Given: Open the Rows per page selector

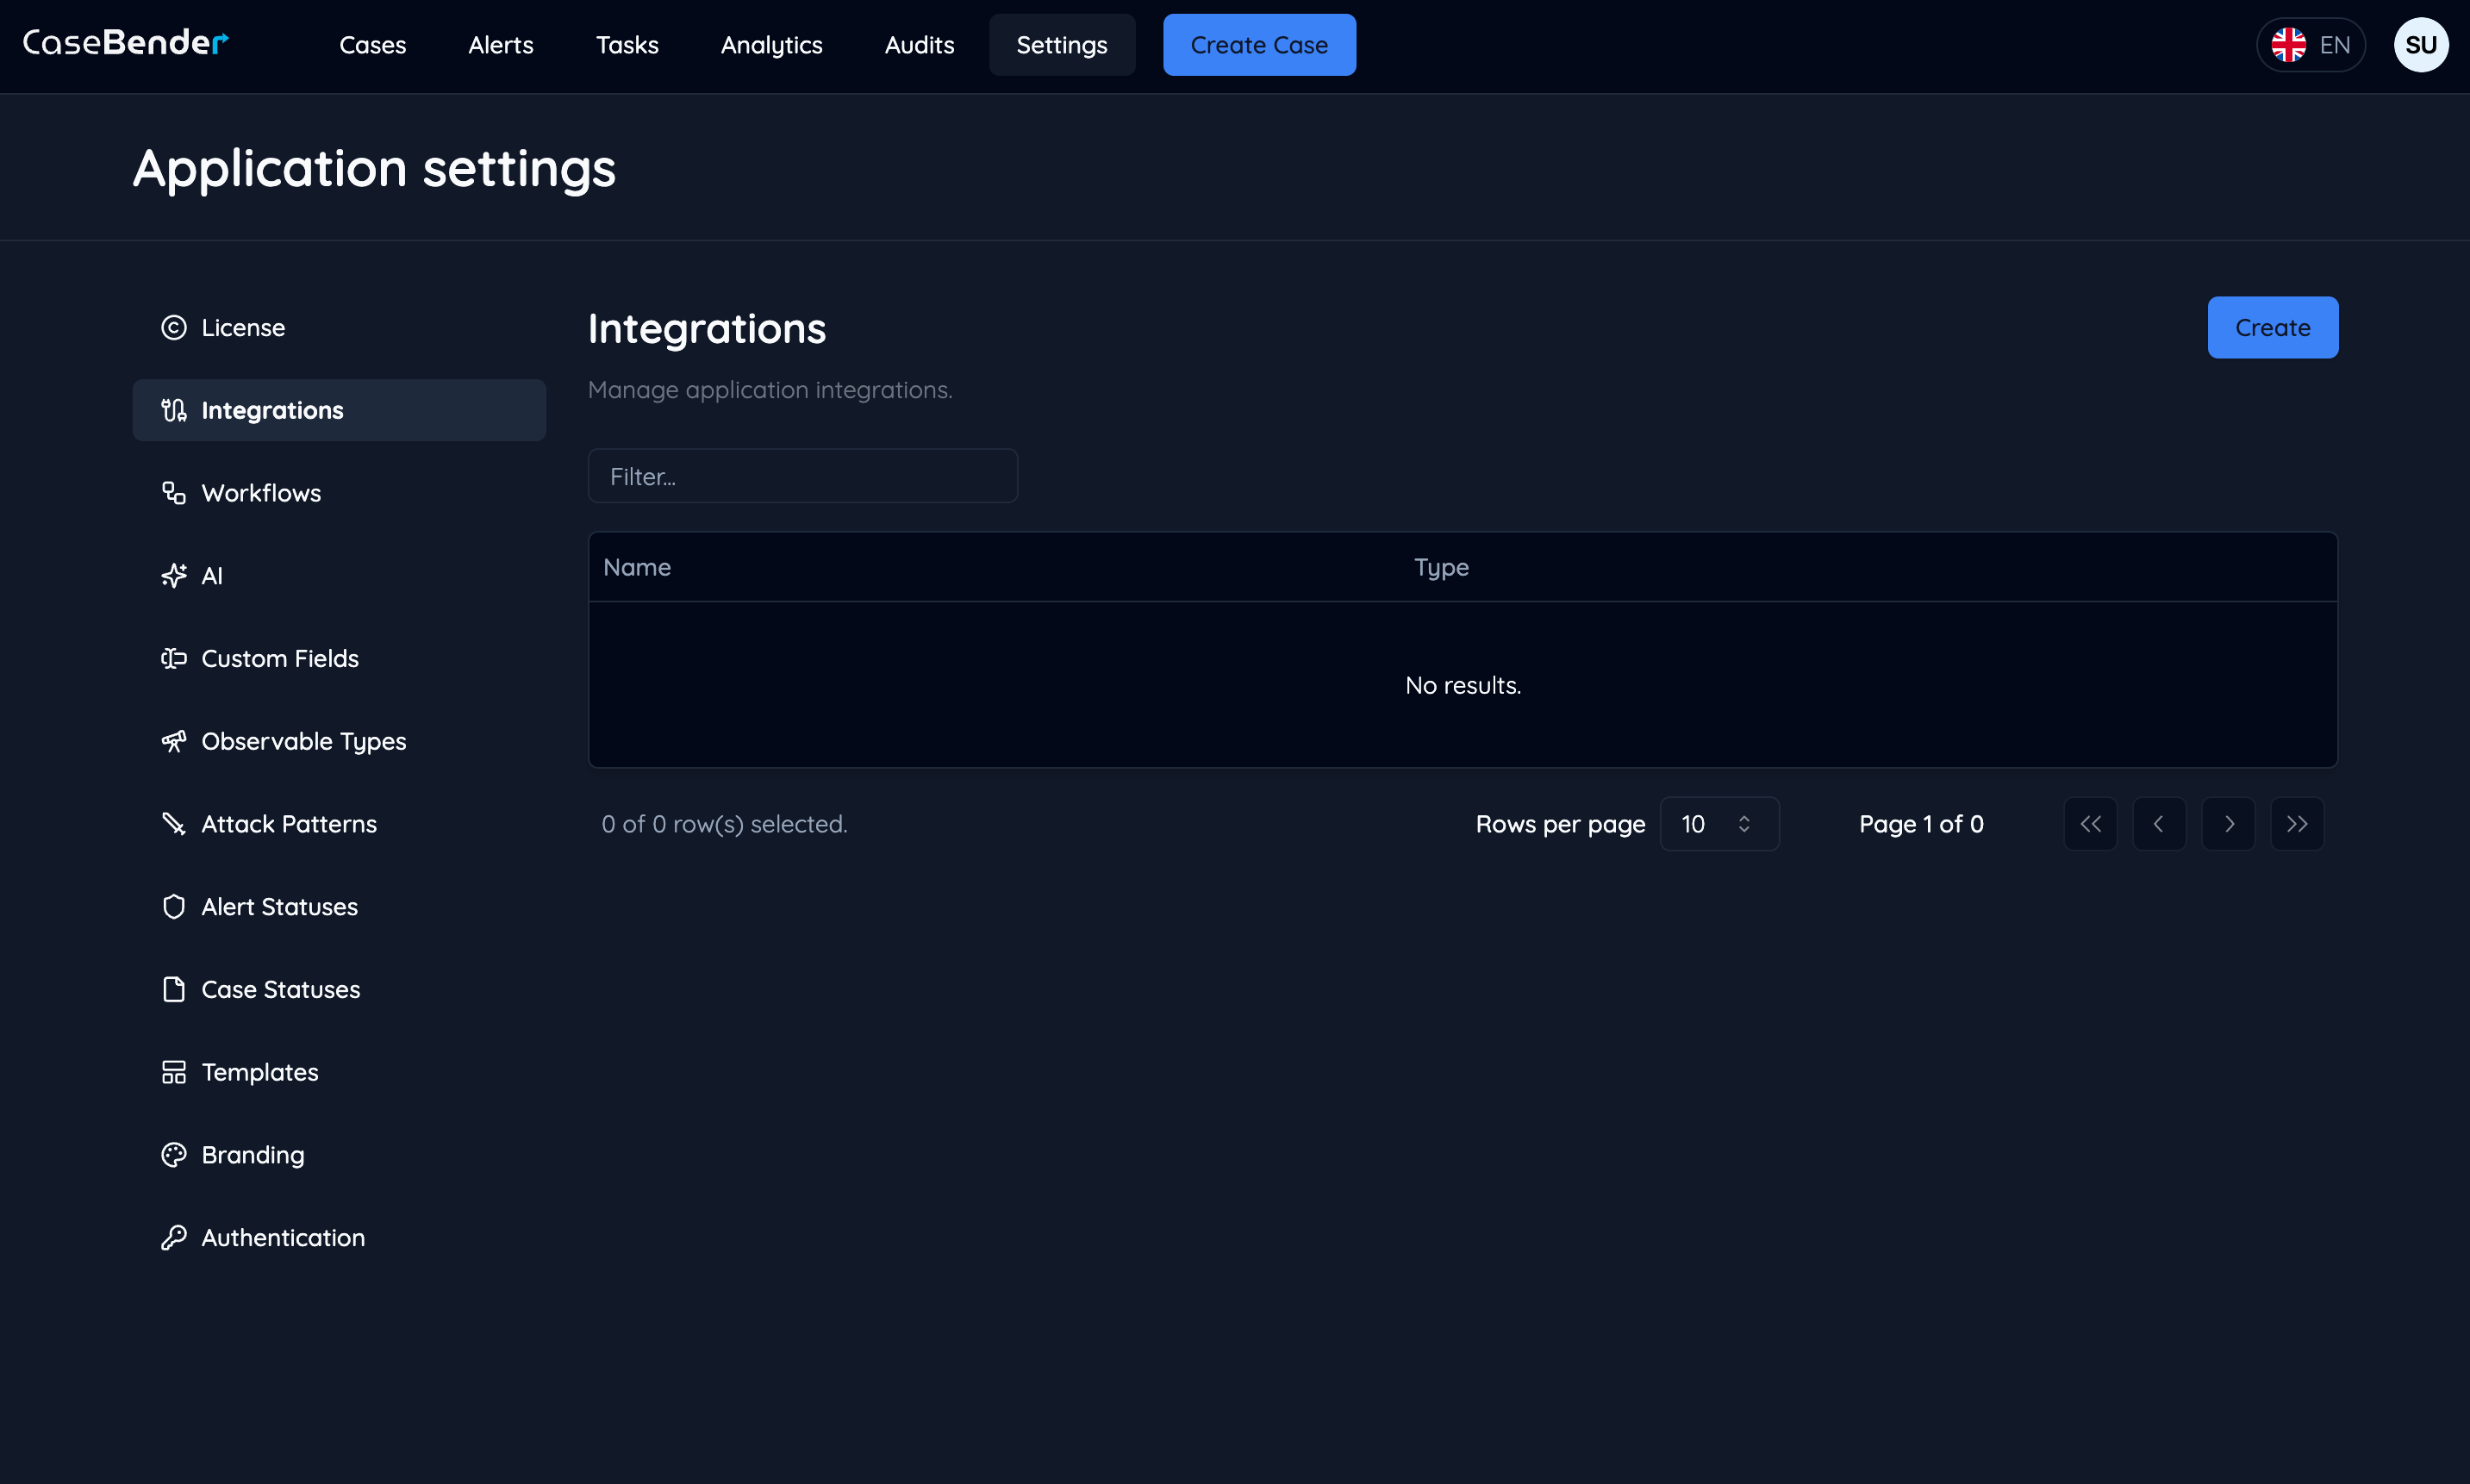Looking at the screenshot, I should pyautogui.click(x=1719, y=823).
